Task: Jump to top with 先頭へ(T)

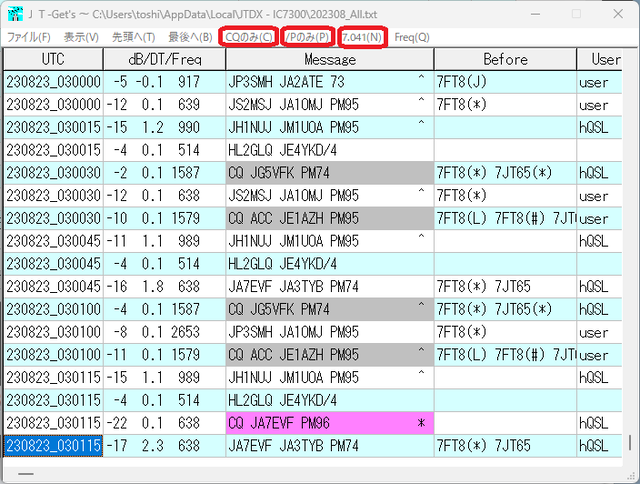Action: click(133, 38)
